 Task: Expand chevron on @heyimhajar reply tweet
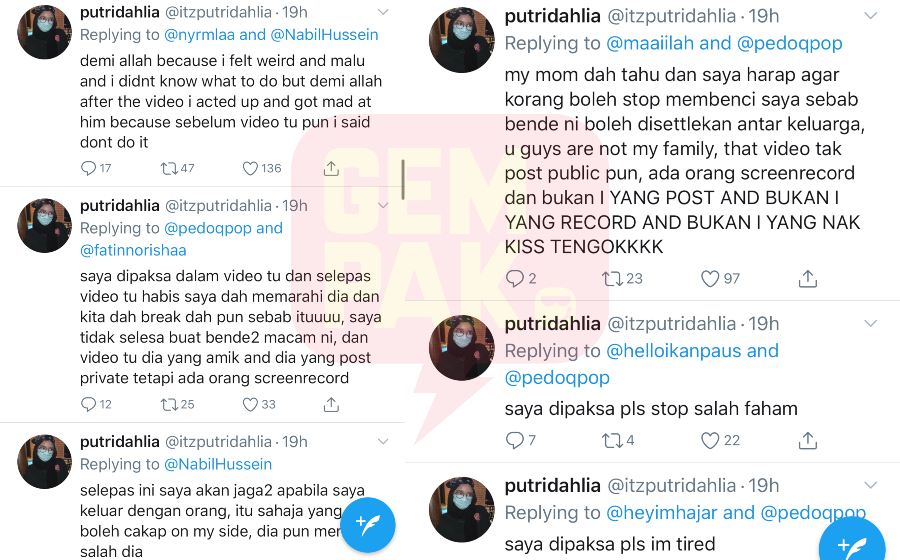871,485
